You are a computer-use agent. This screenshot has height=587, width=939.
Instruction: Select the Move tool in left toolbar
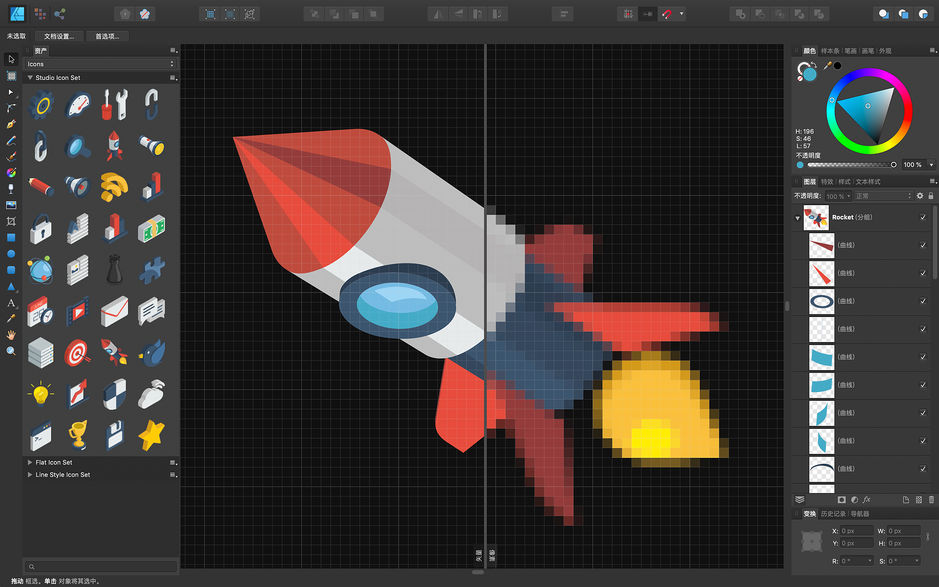coord(11,59)
